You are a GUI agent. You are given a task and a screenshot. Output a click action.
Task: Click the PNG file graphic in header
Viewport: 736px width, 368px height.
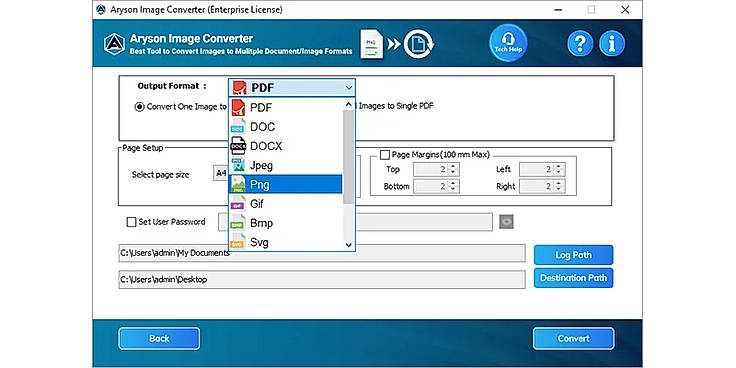point(372,44)
